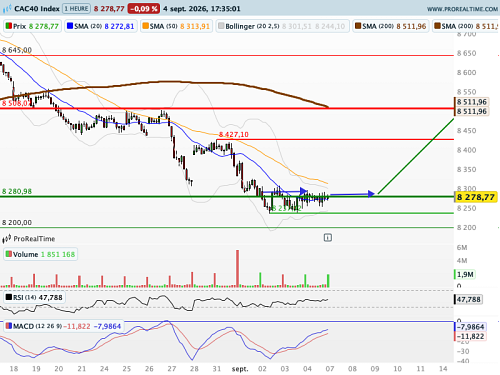Click the 8 645,00 resistance level label
This screenshot has height=375, width=500.
point(17,50)
